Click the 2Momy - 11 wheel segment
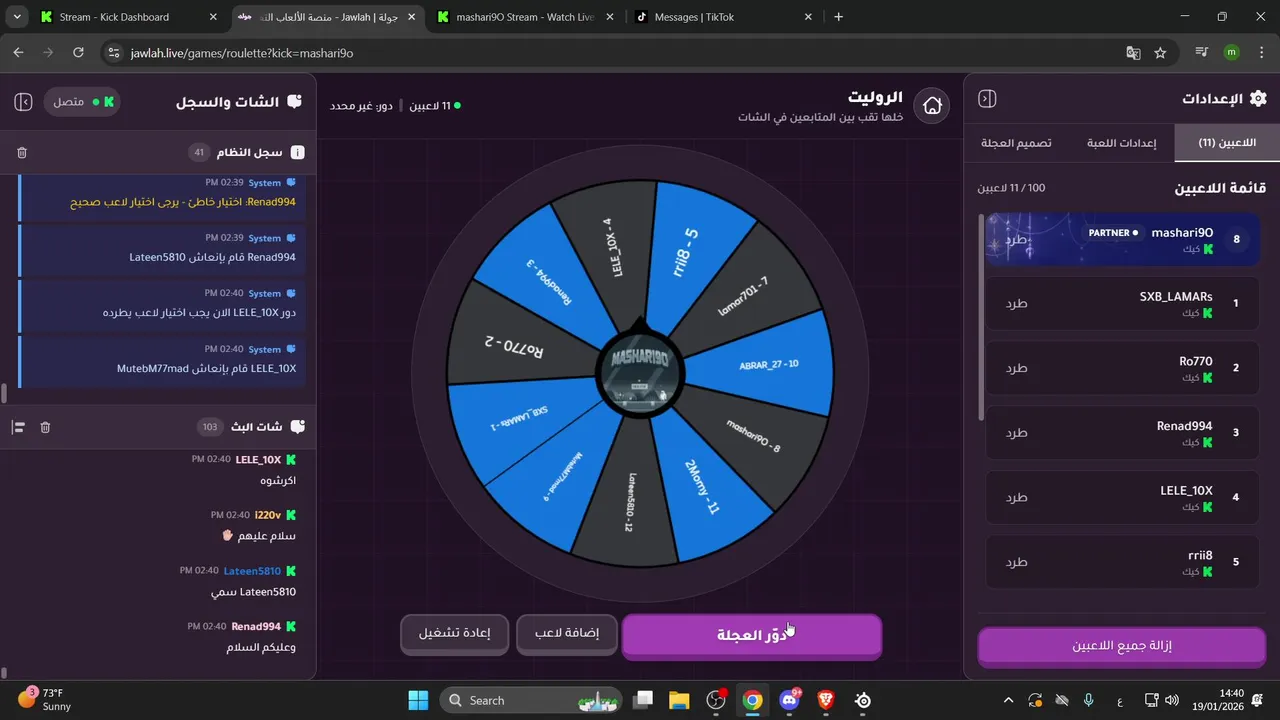The image size is (1280, 720). point(702,487)
